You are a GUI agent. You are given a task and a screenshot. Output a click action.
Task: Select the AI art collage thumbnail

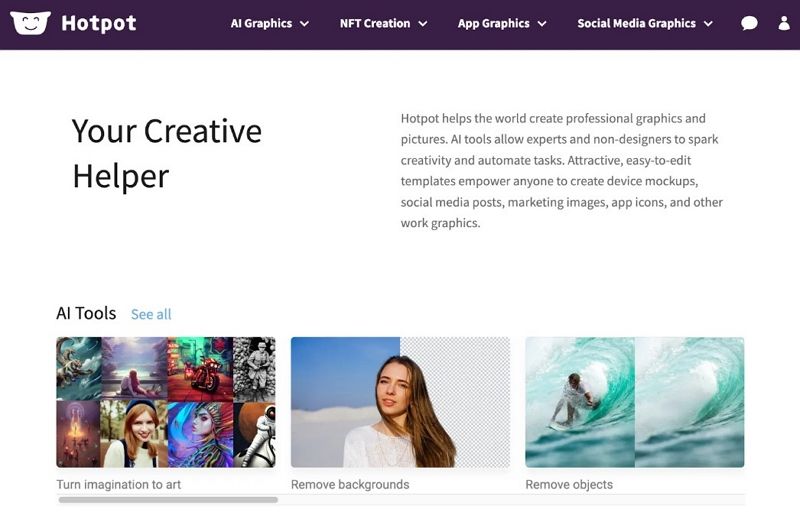pyautogui.click(x=165, y=402)
